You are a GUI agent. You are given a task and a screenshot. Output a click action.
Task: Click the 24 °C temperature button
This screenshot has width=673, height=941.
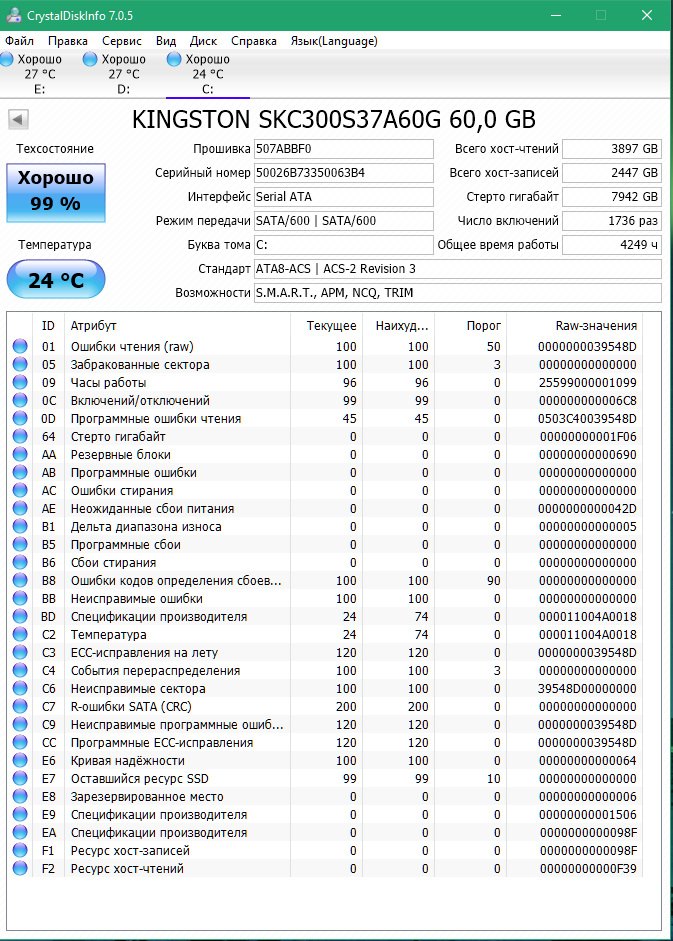[56, 279]
